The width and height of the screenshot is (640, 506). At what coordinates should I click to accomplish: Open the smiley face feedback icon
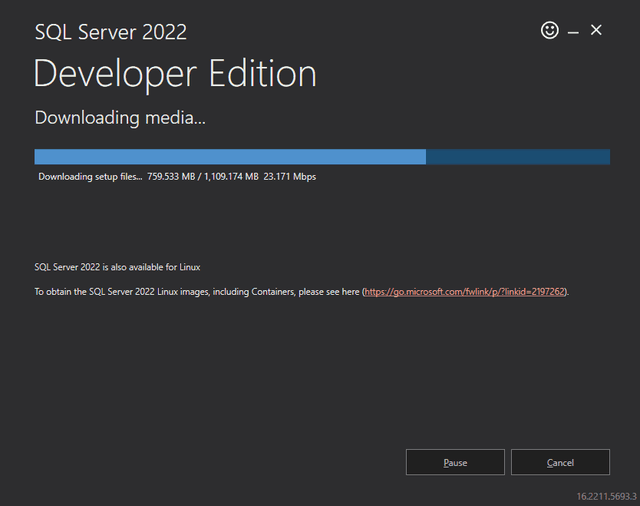(549, 31)
